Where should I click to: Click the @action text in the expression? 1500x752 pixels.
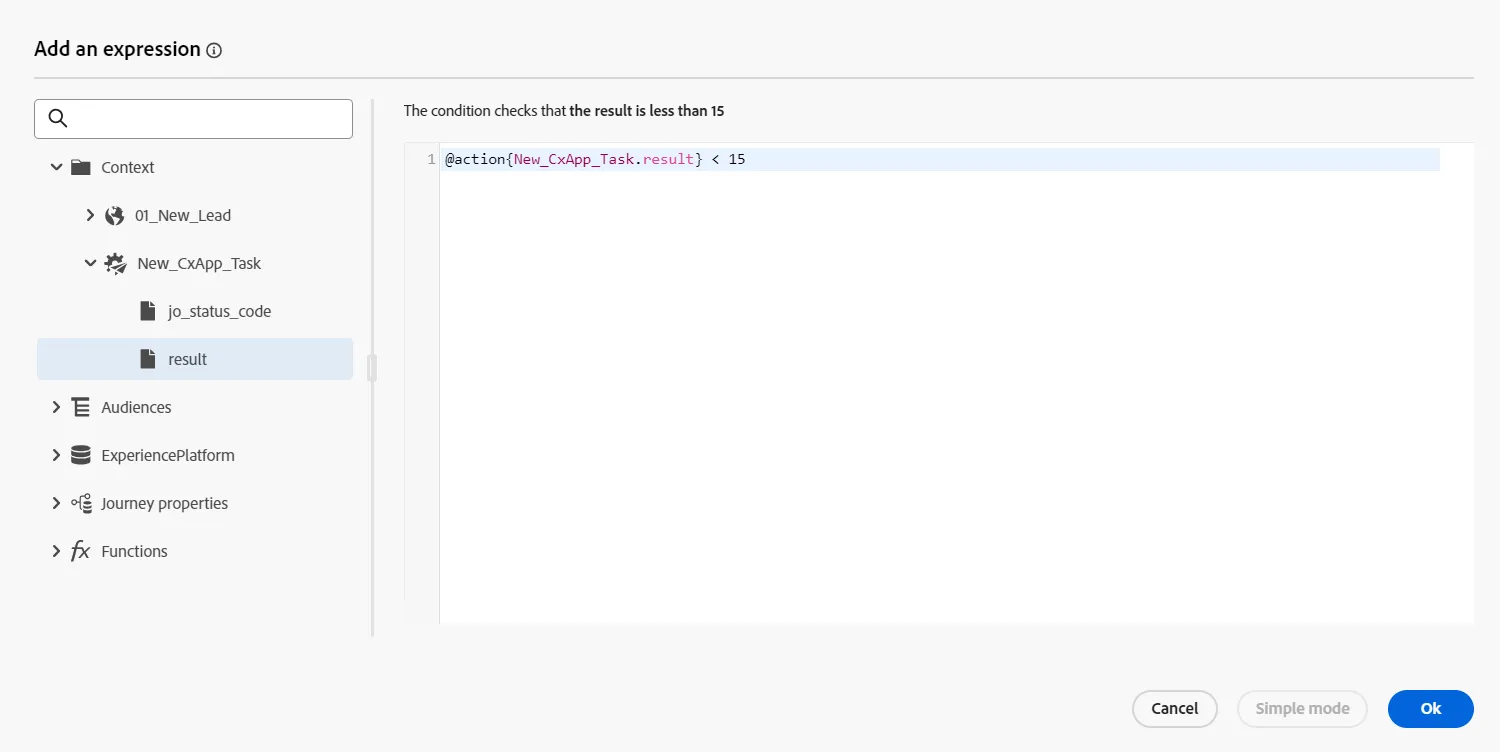click(x=475, y=160)
